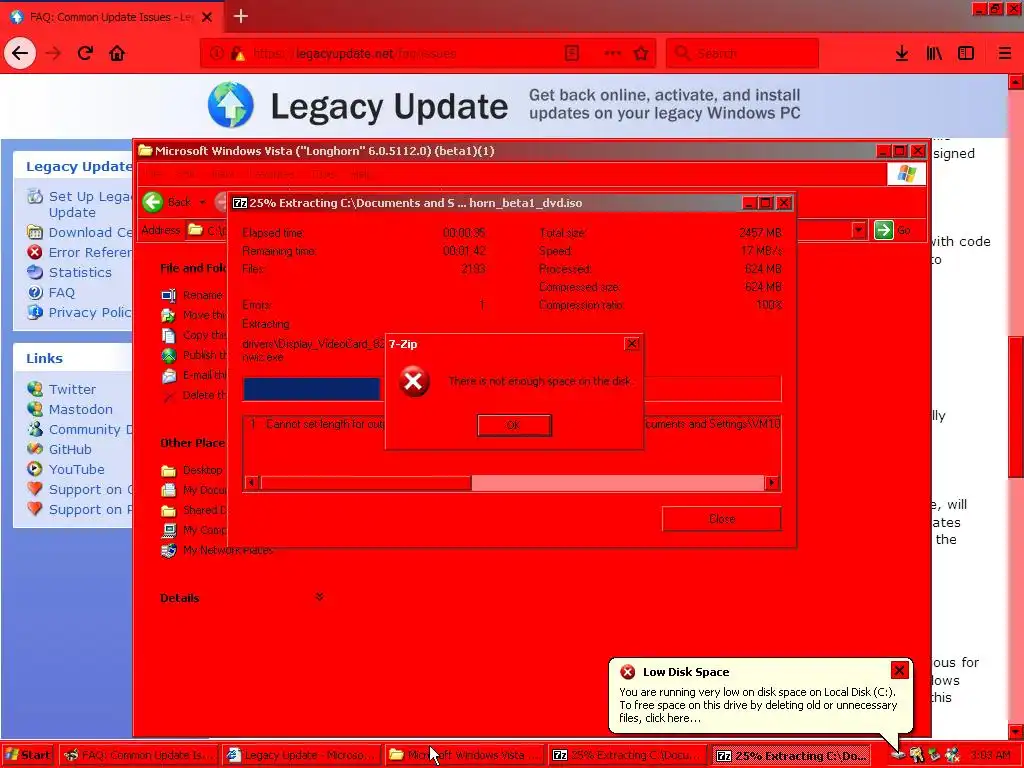Switch to Microsoft Windows Vista taskbar button
Image resolution: width=1024 pixels, height=768 pixels.
[x=464, y=756]
